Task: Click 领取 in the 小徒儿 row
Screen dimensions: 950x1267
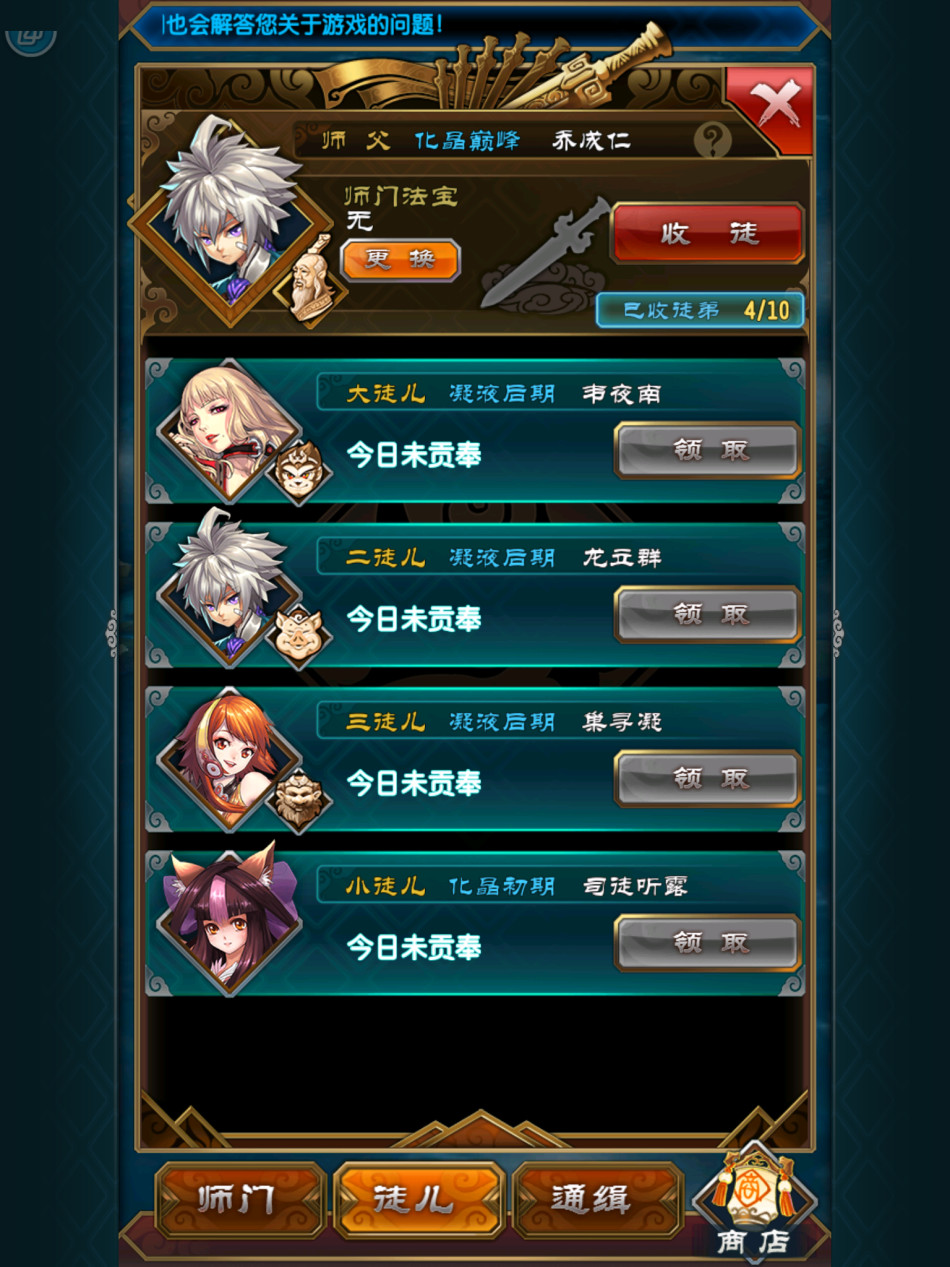Action: tap(707, 942)
